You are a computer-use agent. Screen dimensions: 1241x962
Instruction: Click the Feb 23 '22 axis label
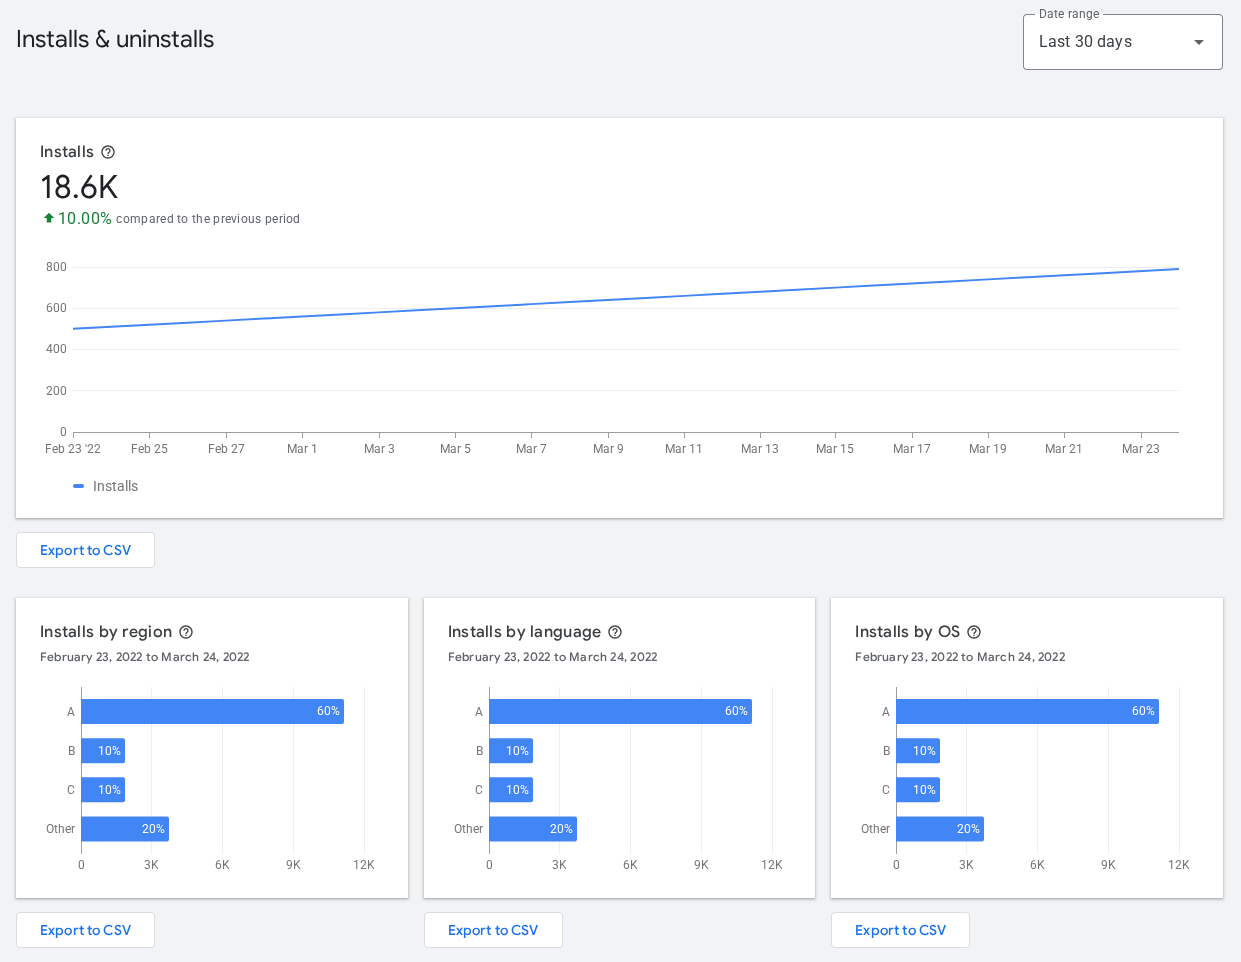tap(73, 449)
